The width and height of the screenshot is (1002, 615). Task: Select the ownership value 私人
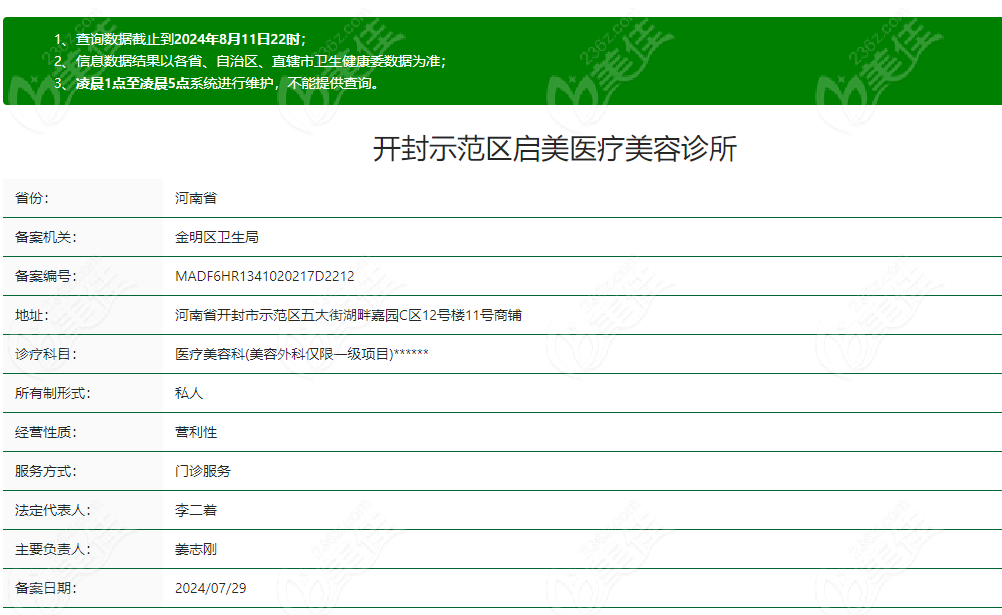(x=189, y=393)
